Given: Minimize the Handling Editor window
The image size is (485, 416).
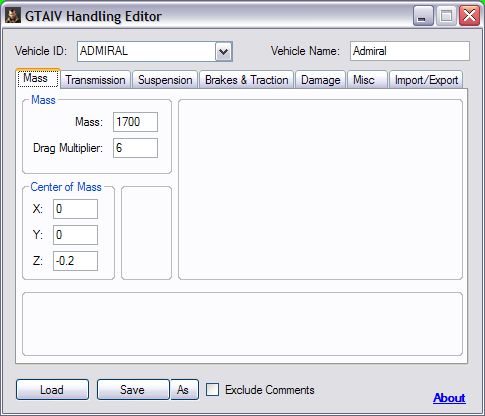Looking at the screenshot, I should point(423,16).
